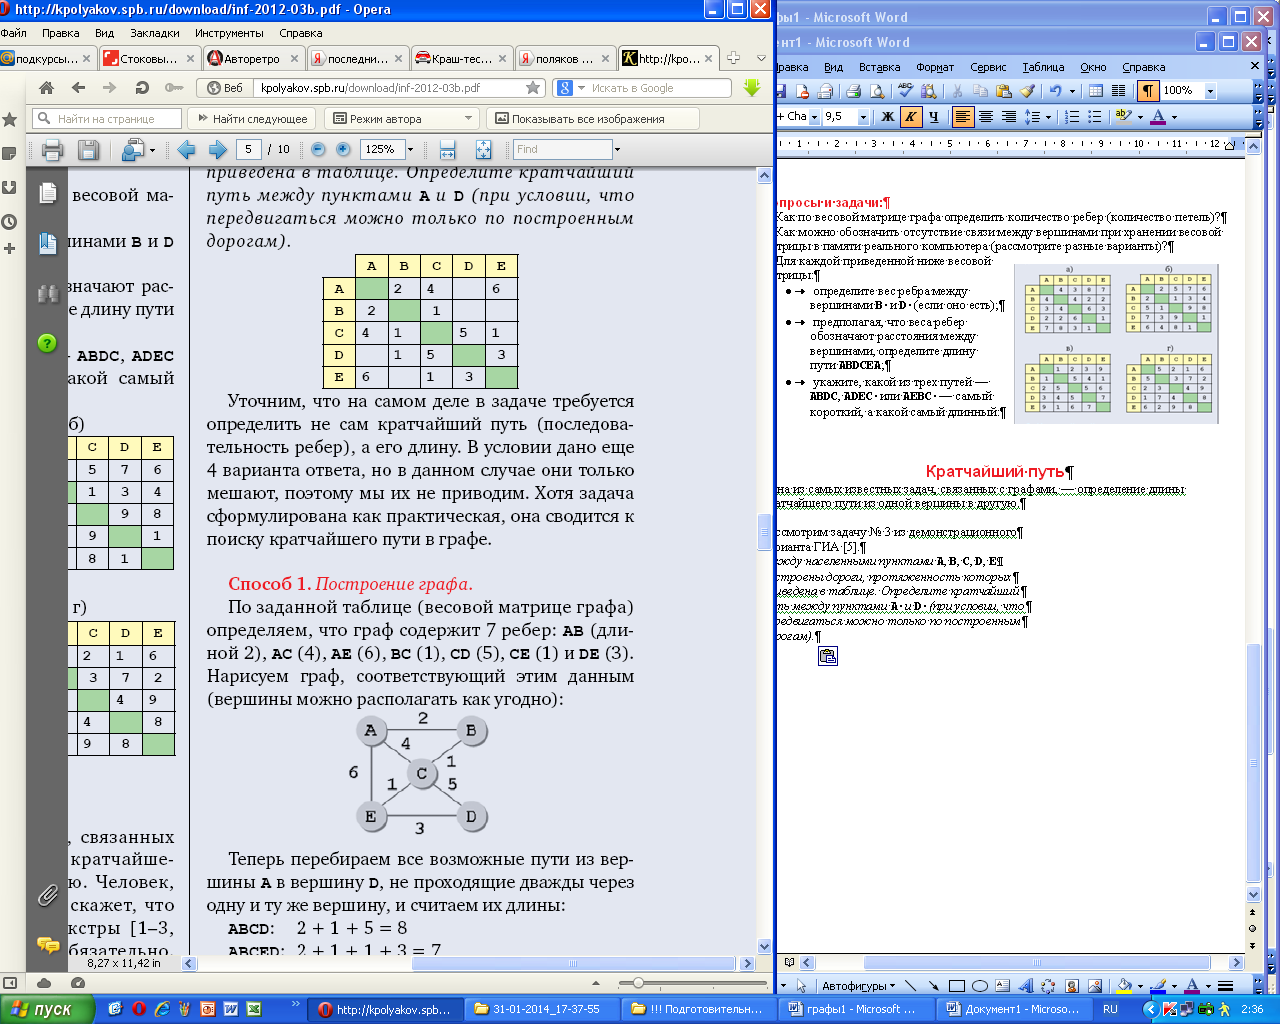Click Word paste clipboard icon
The image size is (1280, 1024).
point(1004,90)
